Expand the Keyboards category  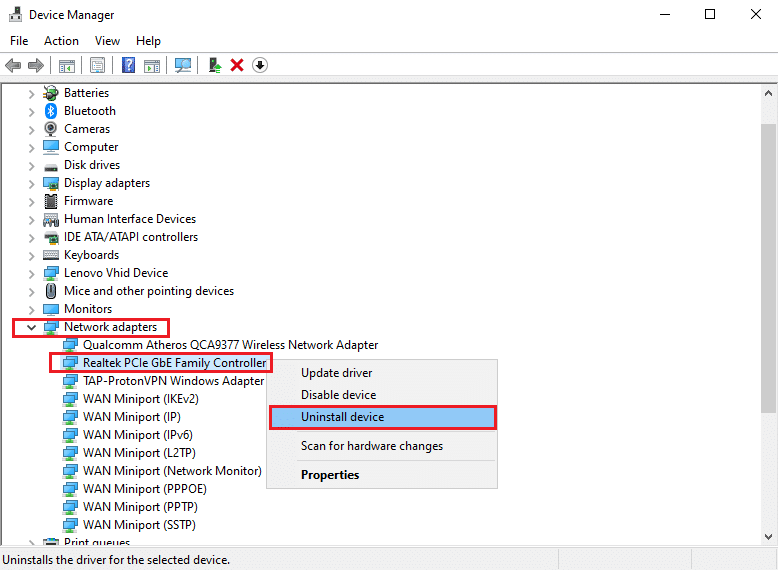(x=31, y=255)
